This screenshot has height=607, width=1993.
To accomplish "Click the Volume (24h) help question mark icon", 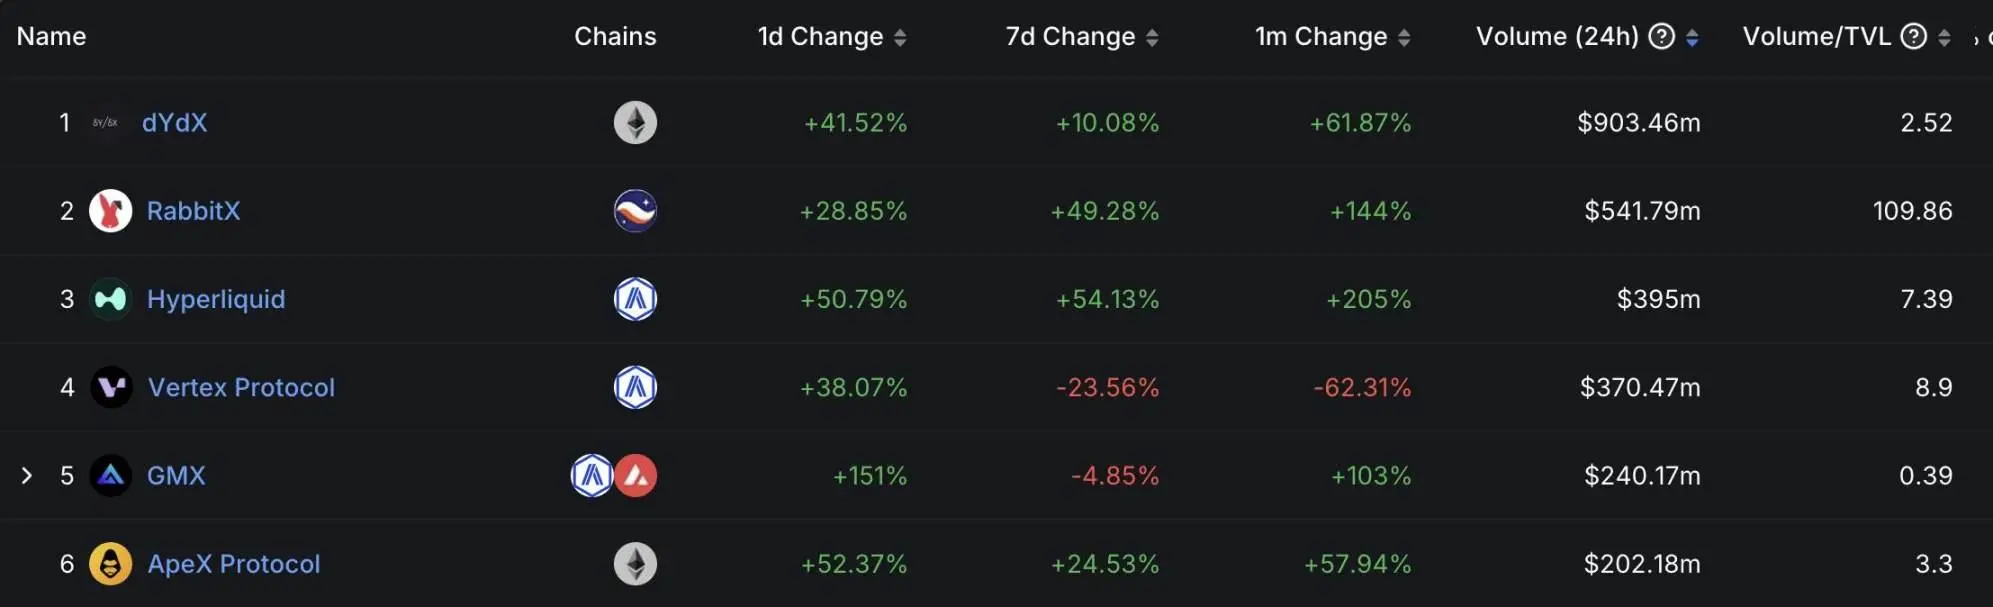I will click(1661, 37).
